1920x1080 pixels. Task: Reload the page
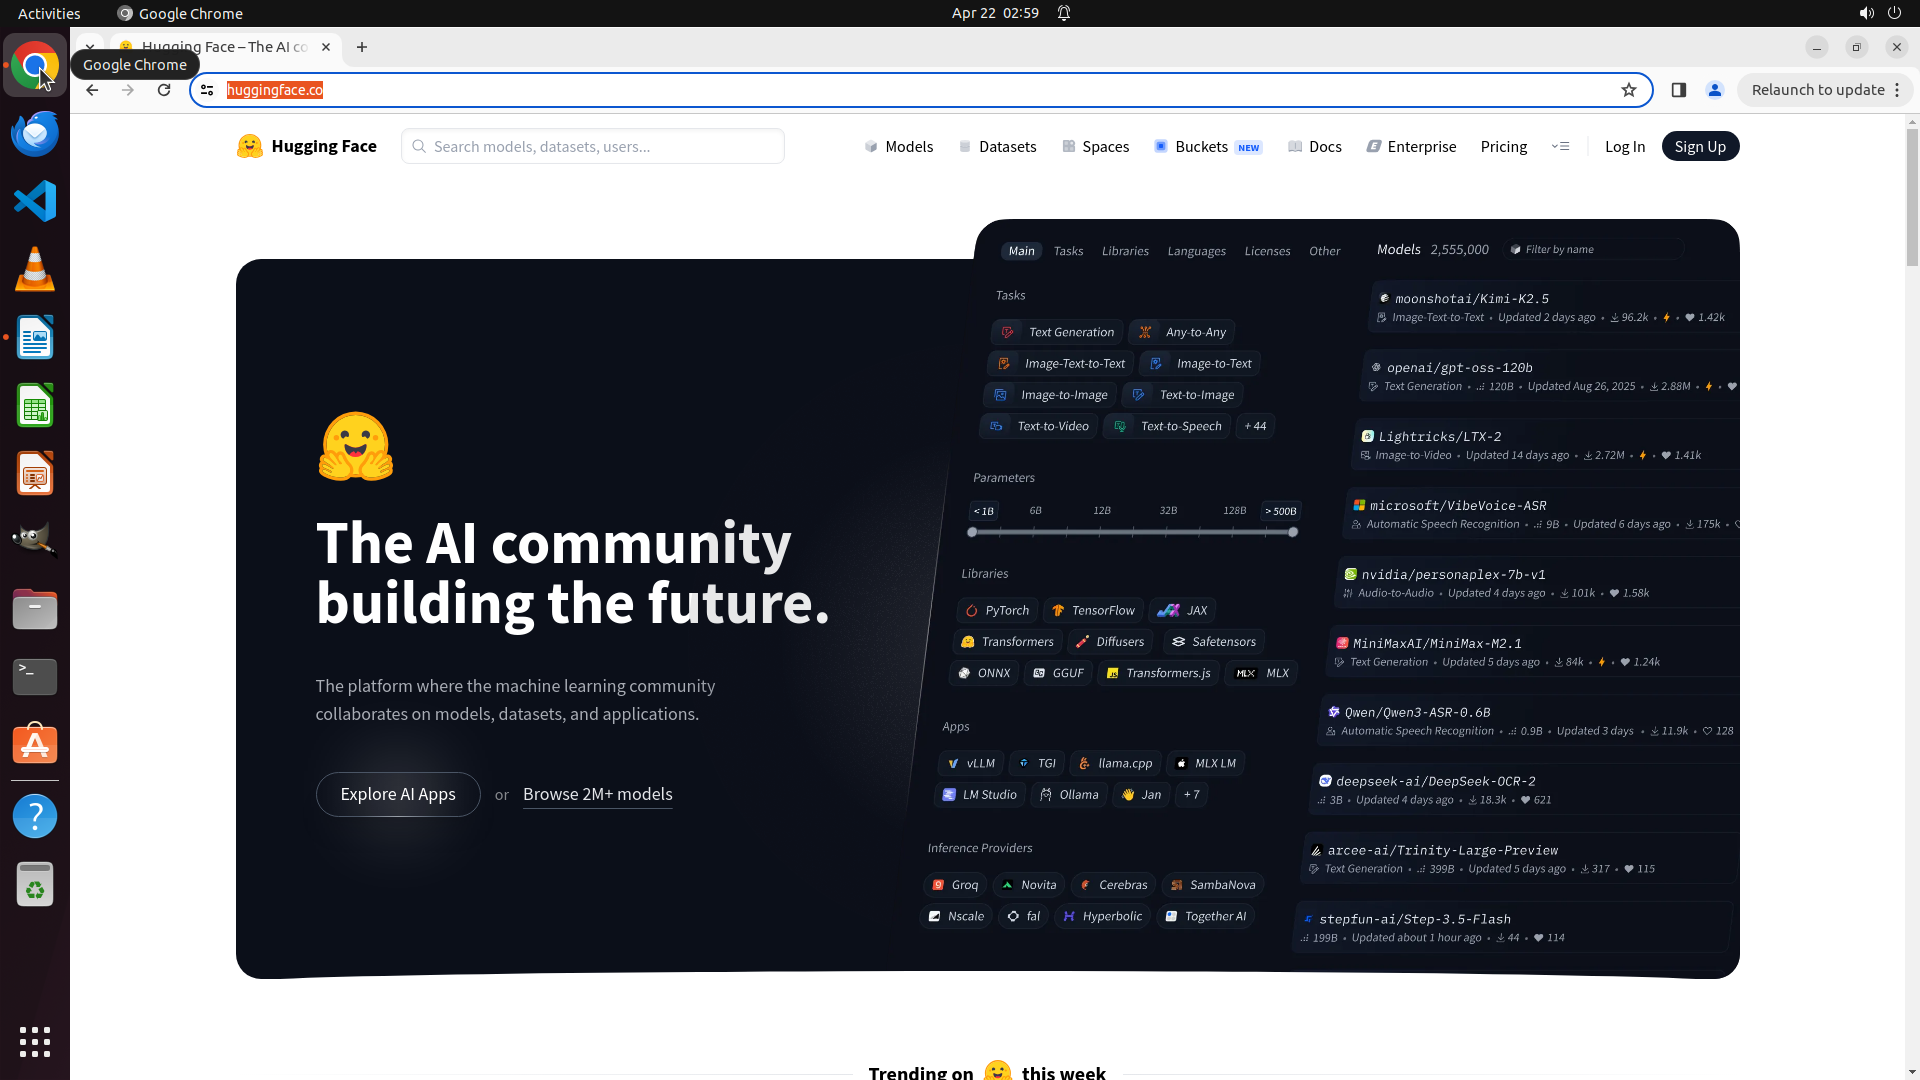pos(164,90)
